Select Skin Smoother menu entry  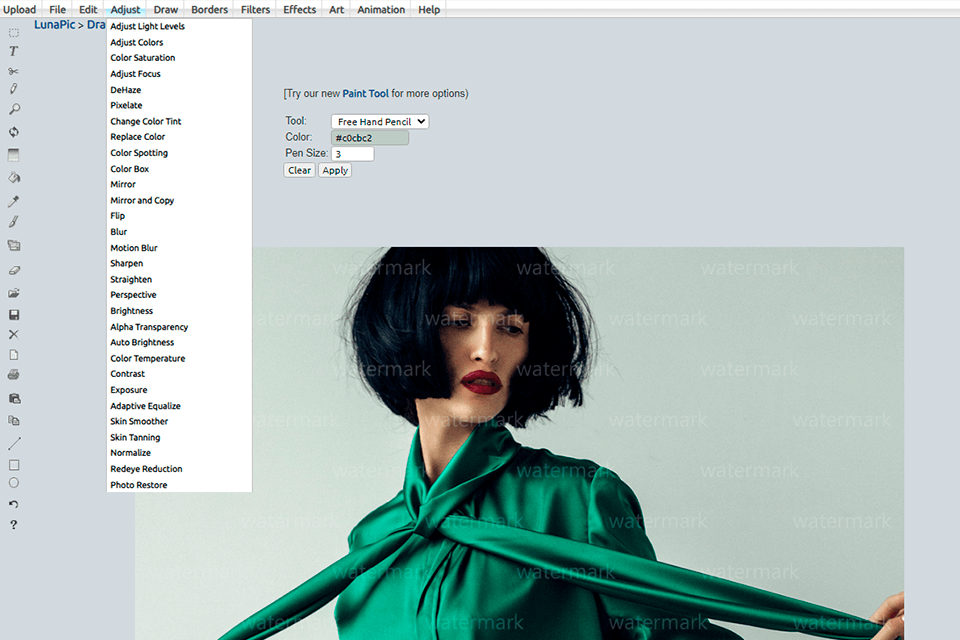coord(139,422)
